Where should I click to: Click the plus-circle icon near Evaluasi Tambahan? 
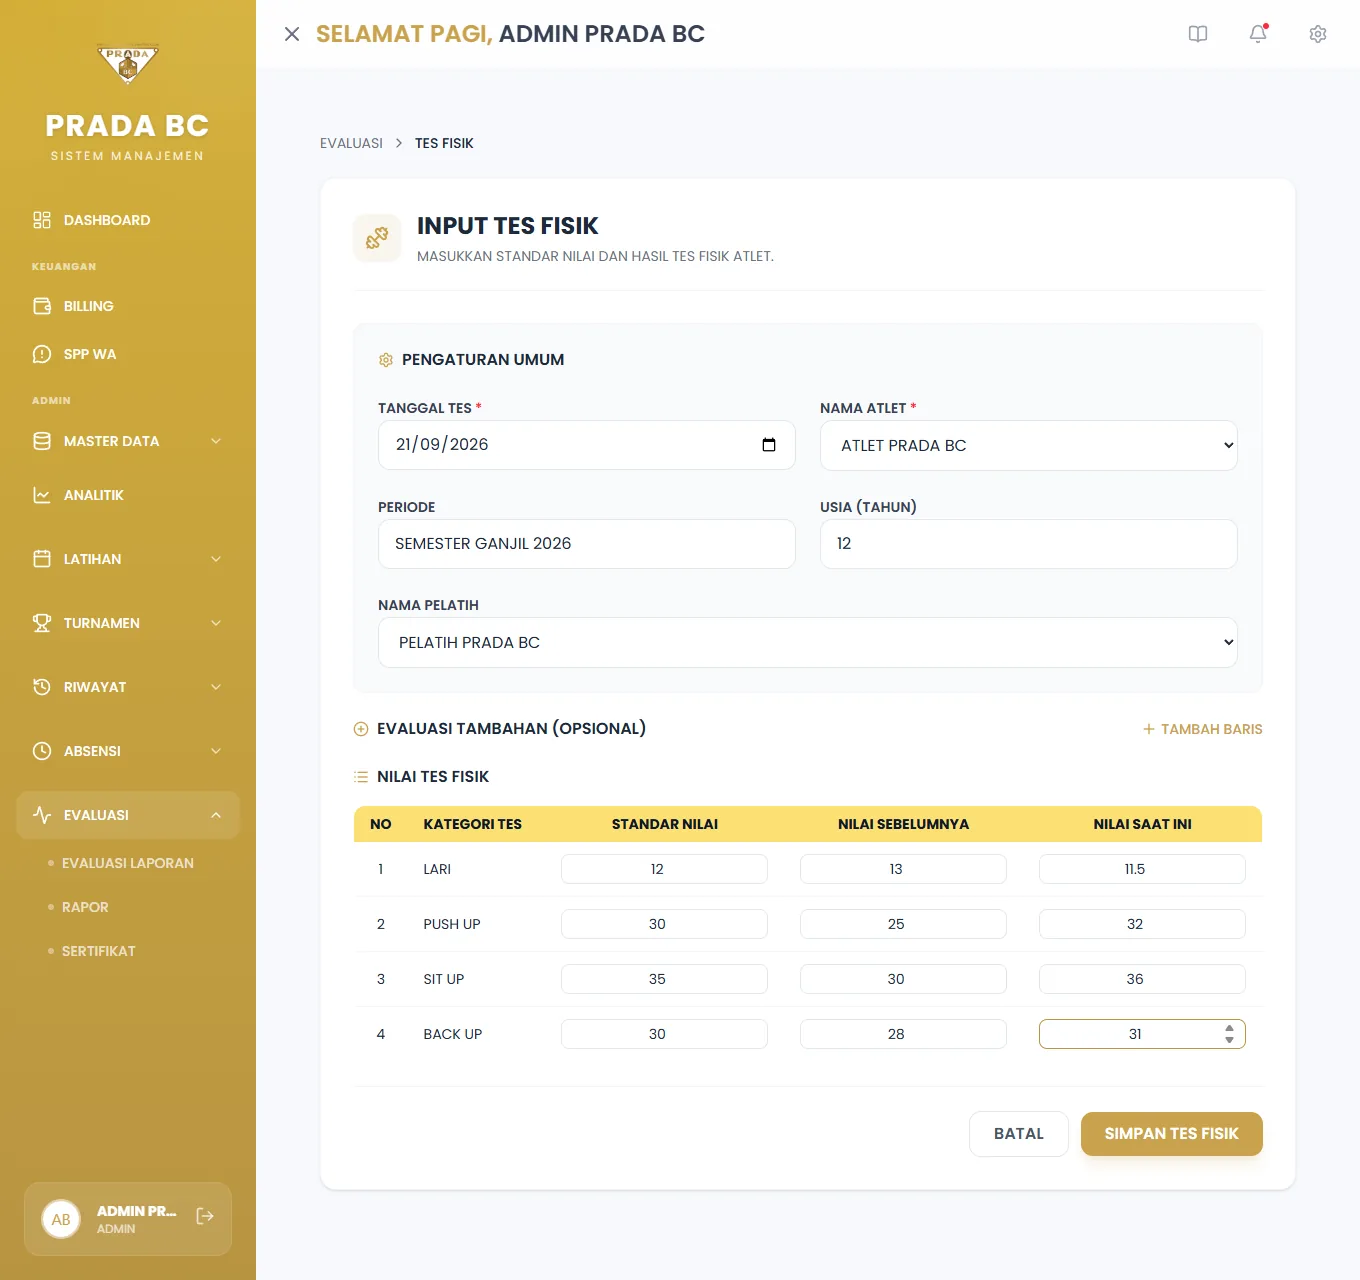click(x=361, y=729)
